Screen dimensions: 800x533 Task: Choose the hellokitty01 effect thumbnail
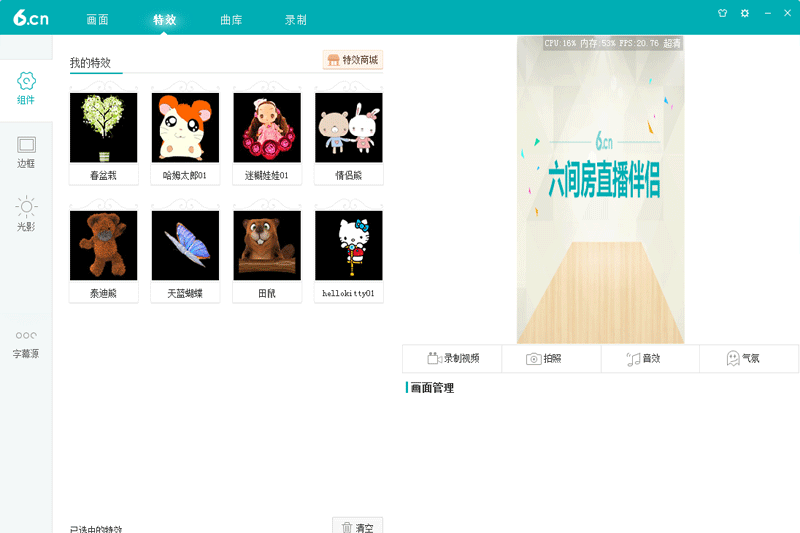(x=348, y=245)
